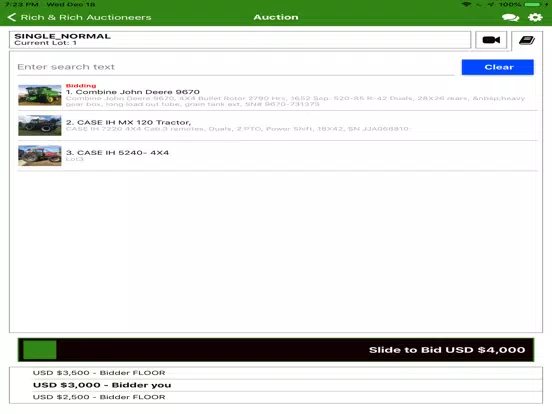Open the CASE IH 5240 thumbnail

(x=40, y=155)
